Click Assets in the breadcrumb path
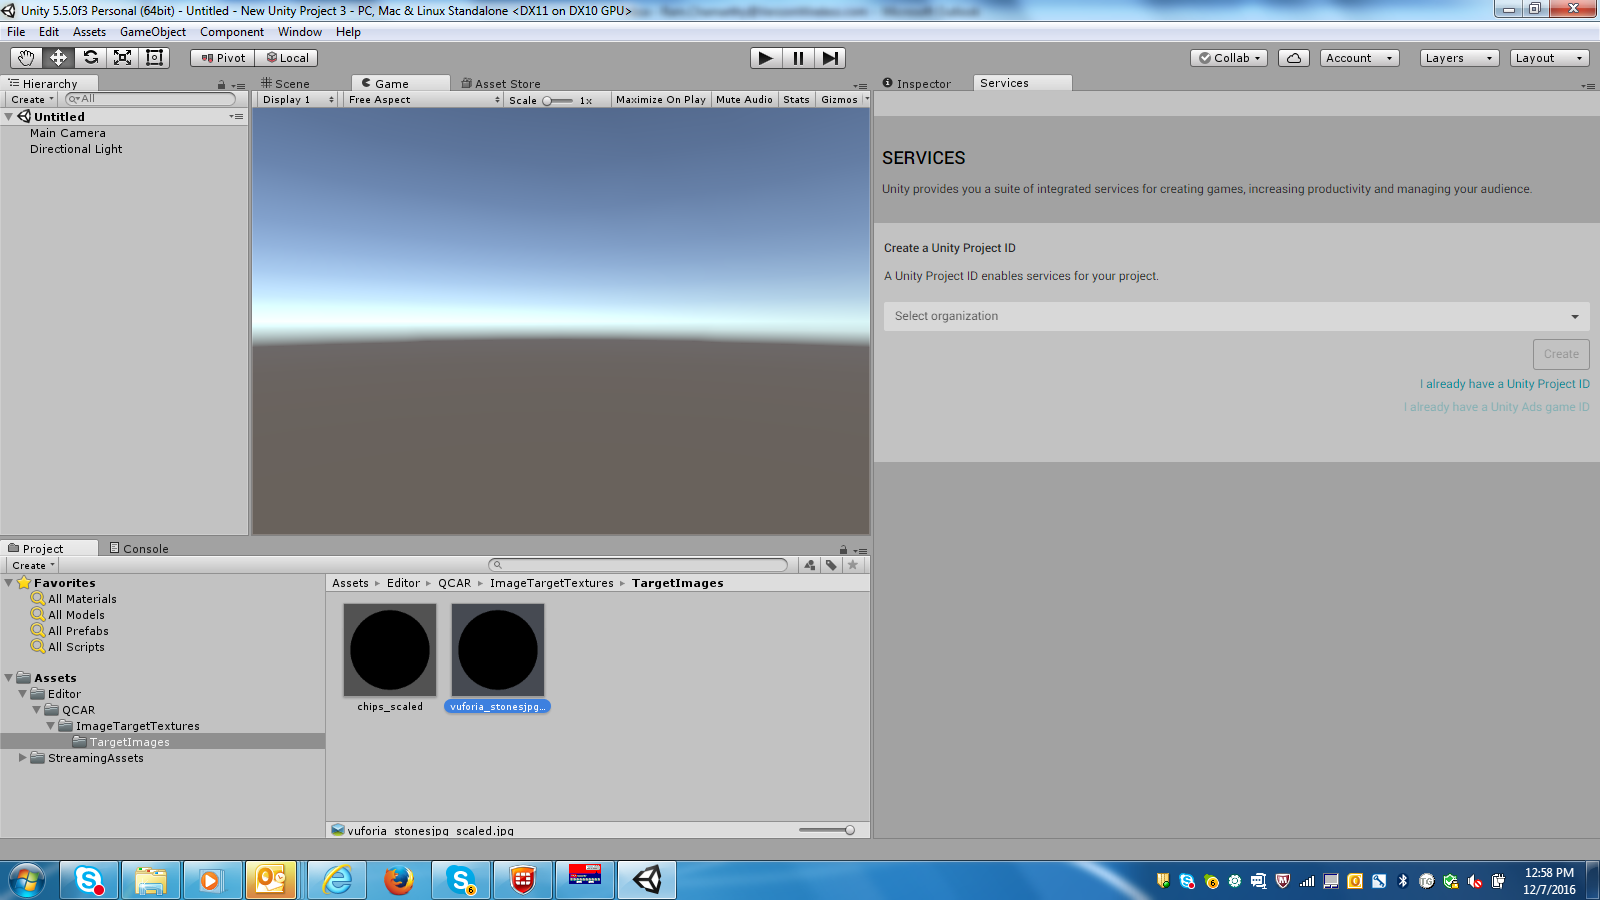Image resolution: width=1600 pixels, height=900 pixels. 350,583
